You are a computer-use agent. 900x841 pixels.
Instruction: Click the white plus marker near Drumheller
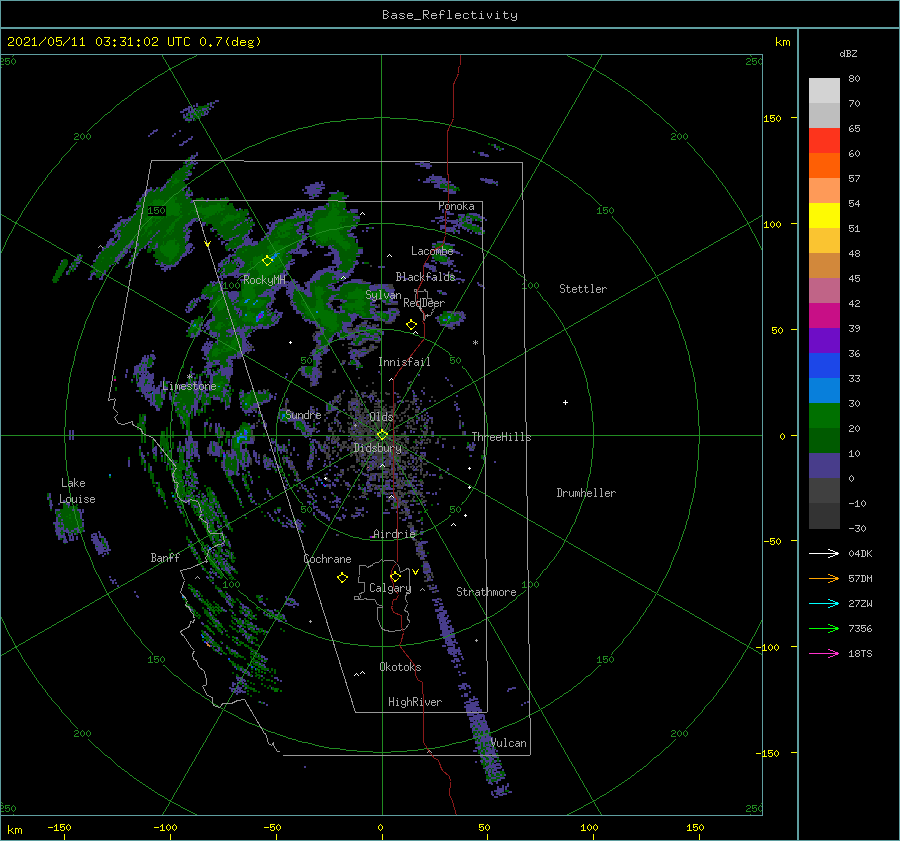[x=565, y=402]
